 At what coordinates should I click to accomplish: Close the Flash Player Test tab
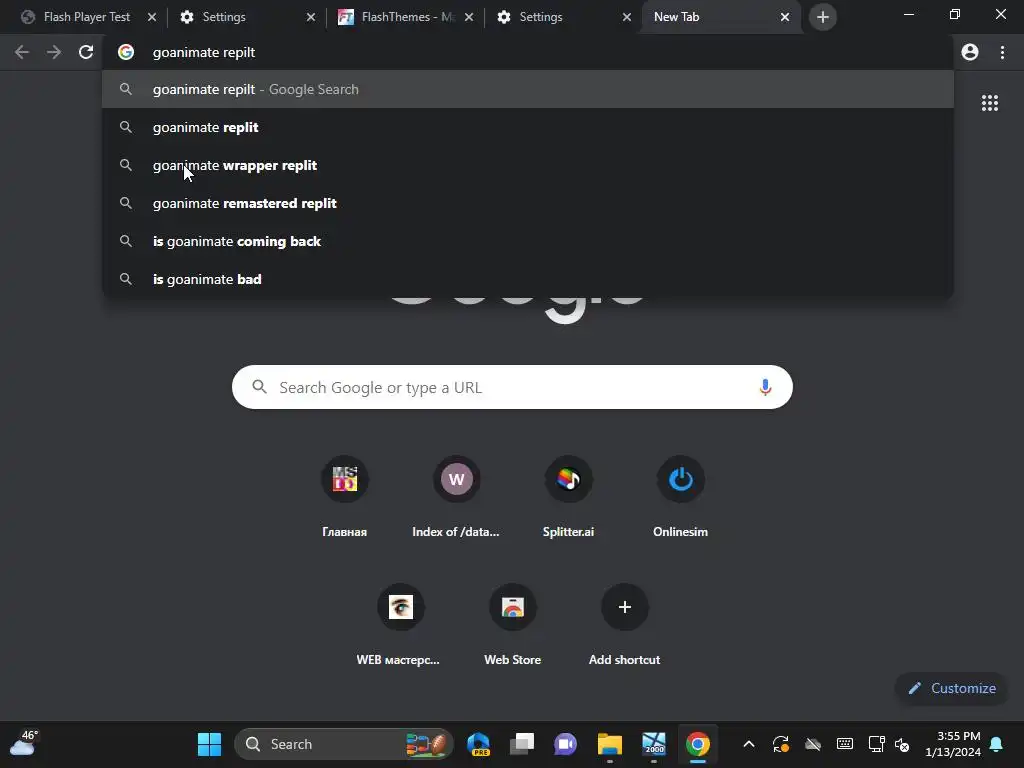tap(152, 17)
